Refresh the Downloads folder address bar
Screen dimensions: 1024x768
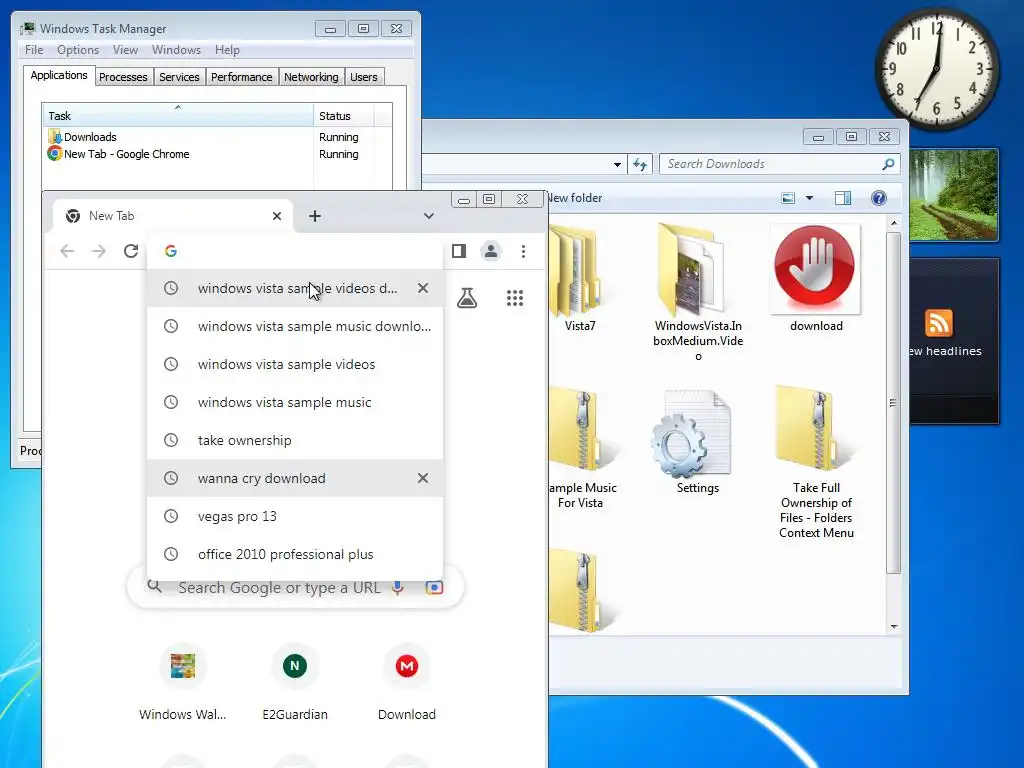[x=640, y=164]
